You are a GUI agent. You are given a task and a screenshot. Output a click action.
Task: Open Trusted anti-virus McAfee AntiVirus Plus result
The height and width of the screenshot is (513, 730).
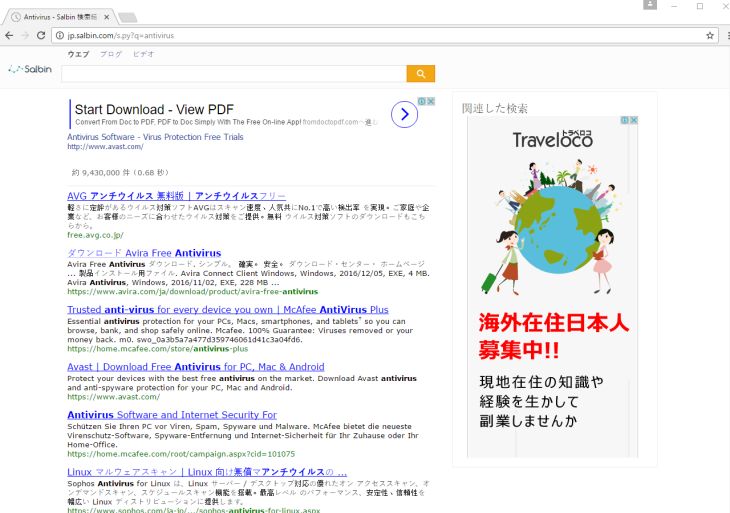click(228, 310)
